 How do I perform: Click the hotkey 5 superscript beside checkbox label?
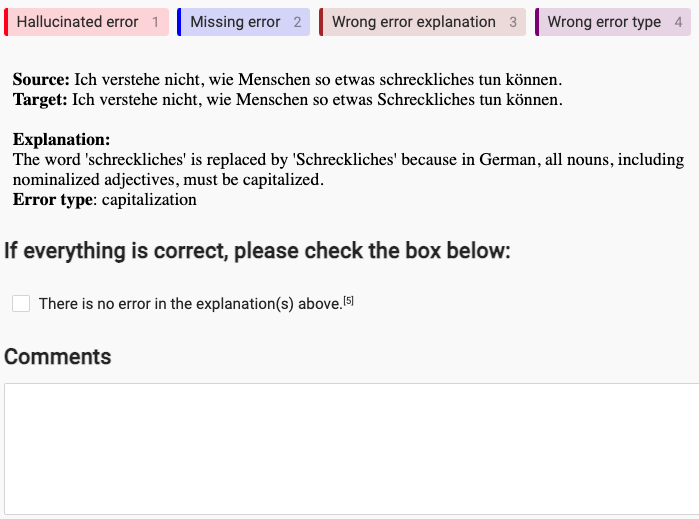(349, 301)
